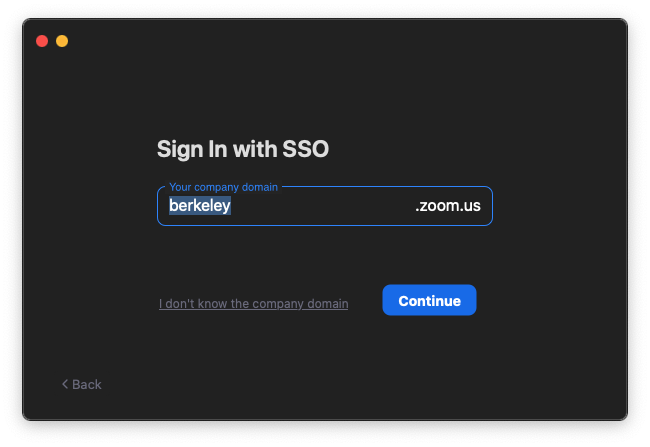
Task: Minimize the window with the yellow button
Action: click(x=62, y=41)
